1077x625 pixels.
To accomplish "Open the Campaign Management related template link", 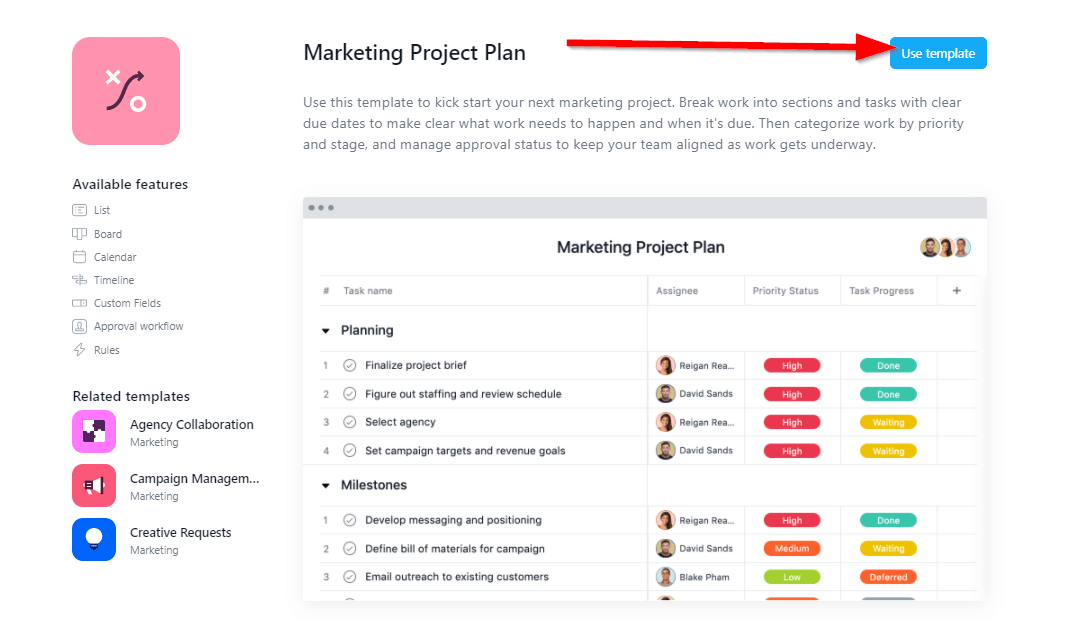I will click(194, 479).
